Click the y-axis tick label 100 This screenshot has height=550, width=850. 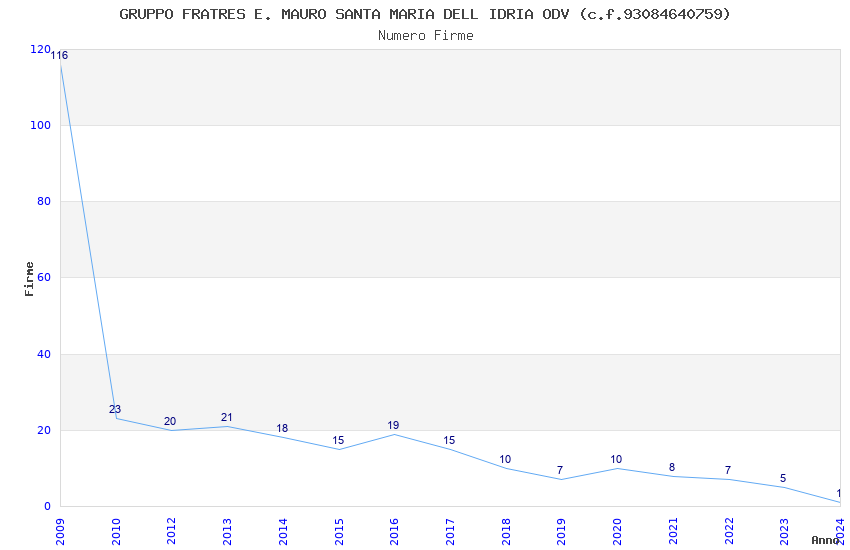[40, 125]
